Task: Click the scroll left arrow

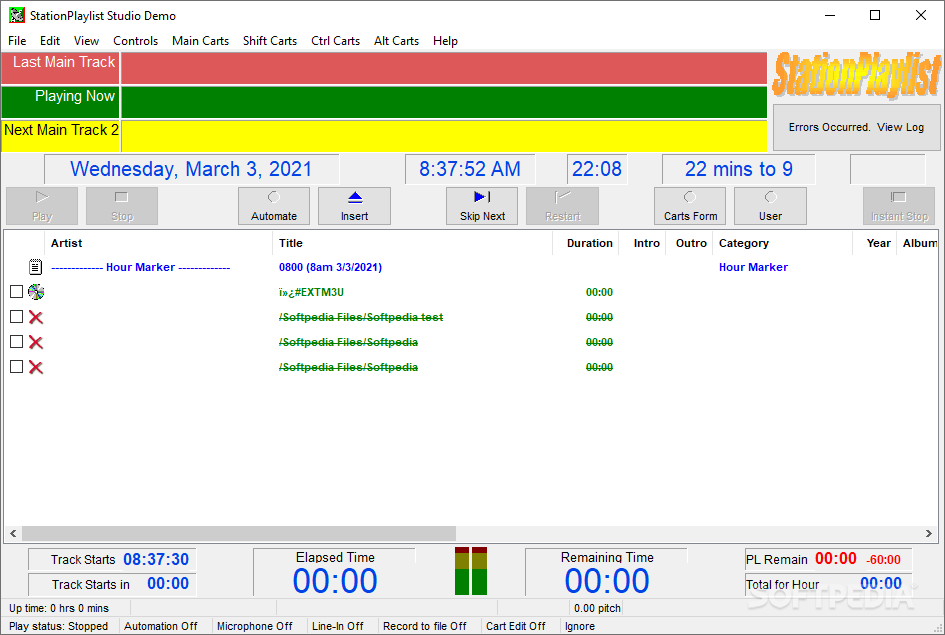Action: 13,533
